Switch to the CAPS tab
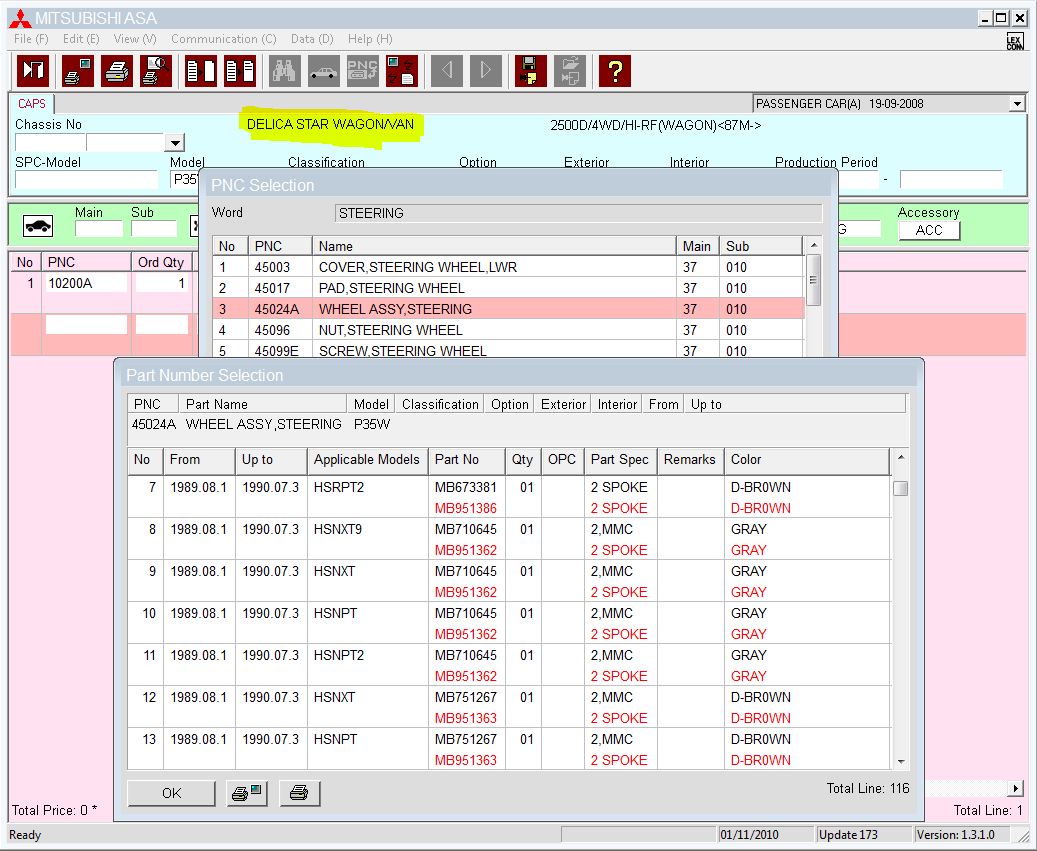 click(x=32, y=104)
